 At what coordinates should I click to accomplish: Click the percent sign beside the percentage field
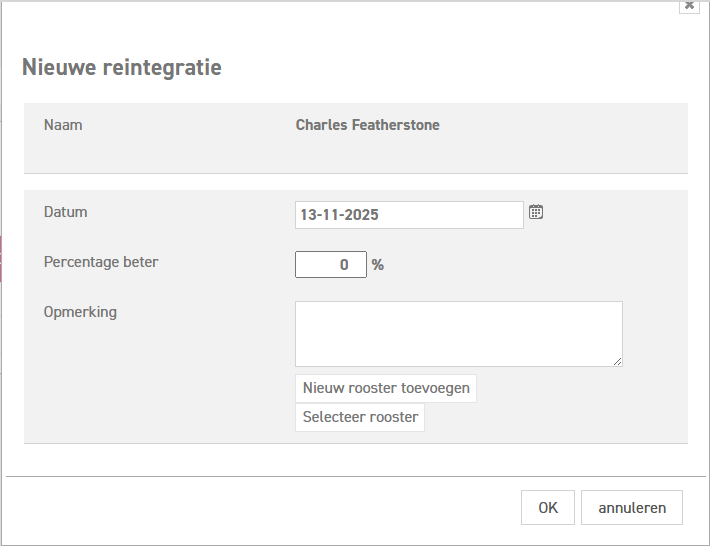click(x=378, y=265)
